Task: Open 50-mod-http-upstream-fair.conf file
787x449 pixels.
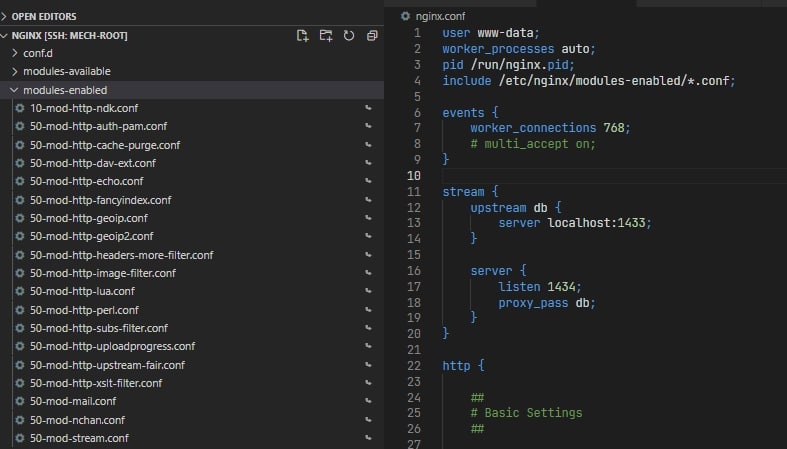Action: [107, 365]
